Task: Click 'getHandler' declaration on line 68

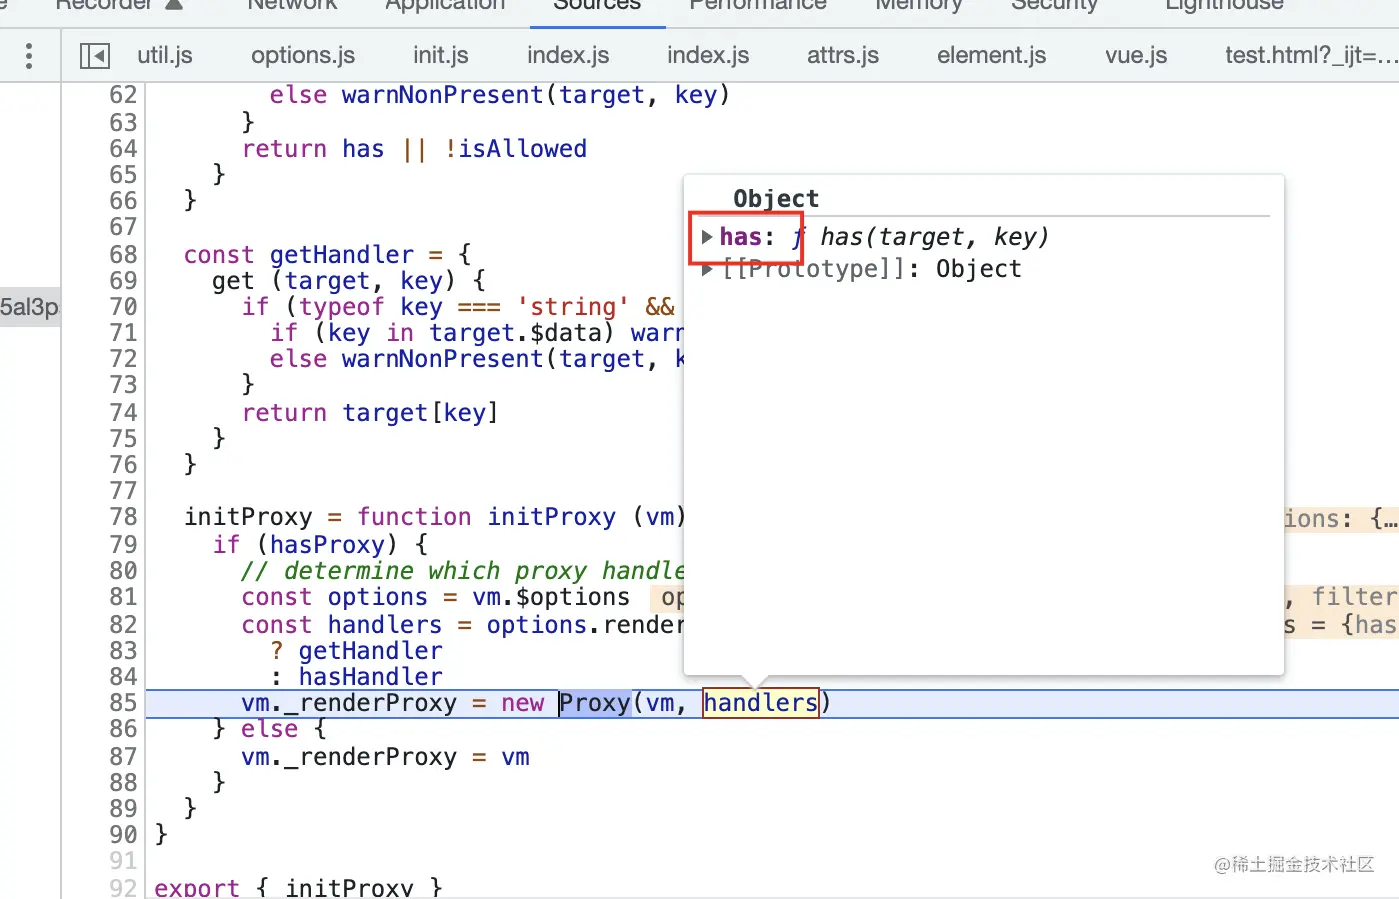Action: (342, 255)
